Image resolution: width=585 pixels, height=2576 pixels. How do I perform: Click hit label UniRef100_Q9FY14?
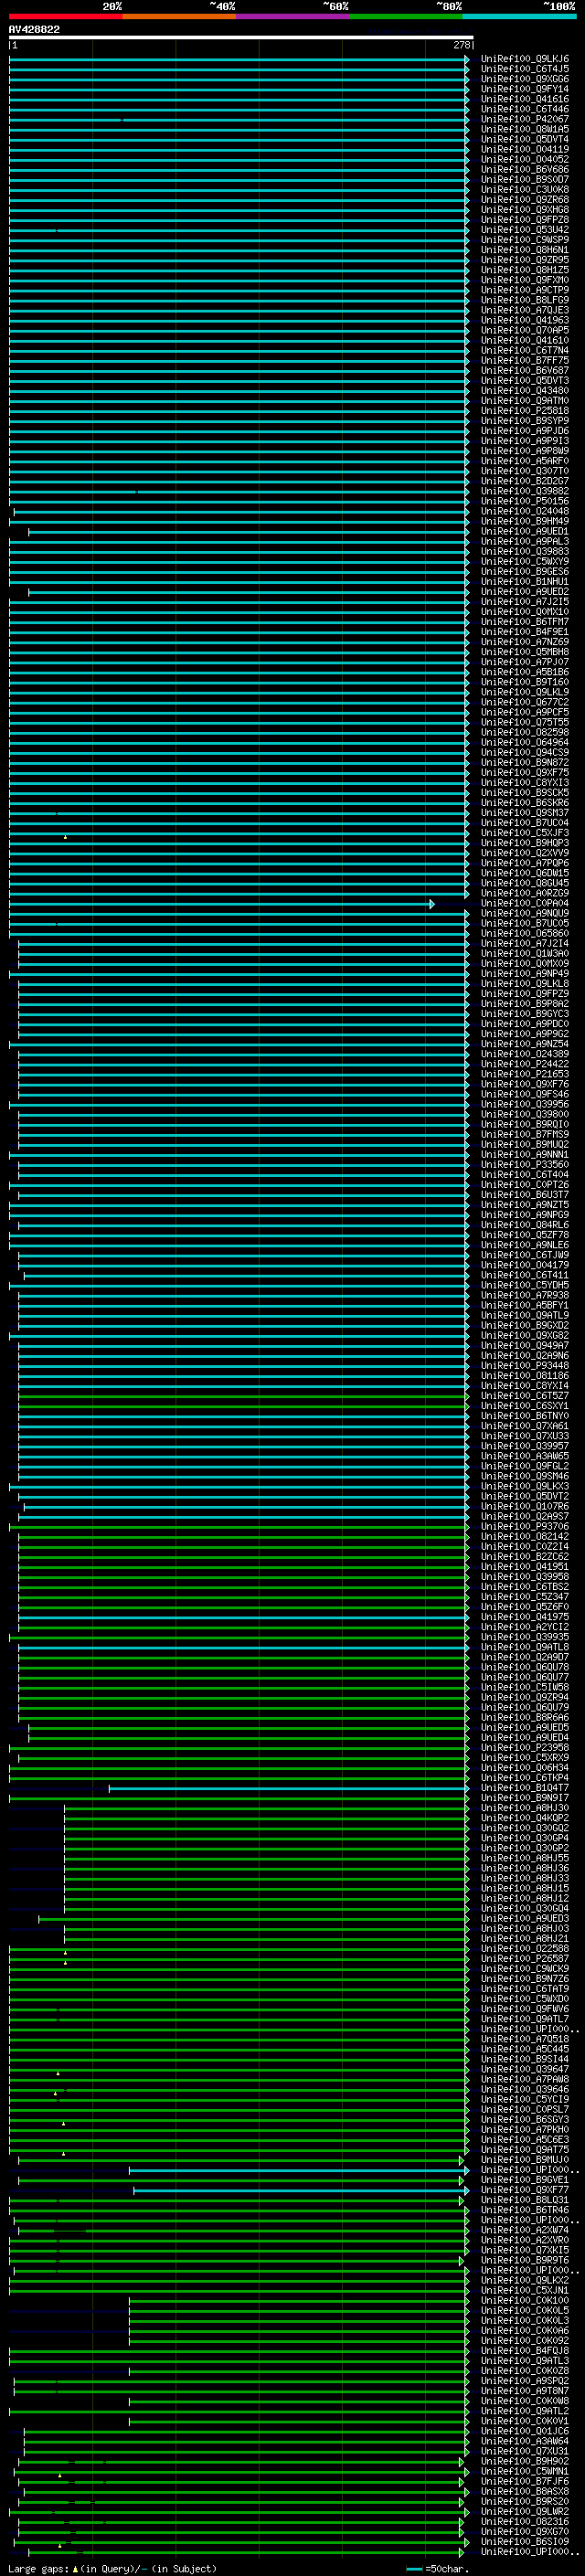pyautogui.click(x=524, y=89)
